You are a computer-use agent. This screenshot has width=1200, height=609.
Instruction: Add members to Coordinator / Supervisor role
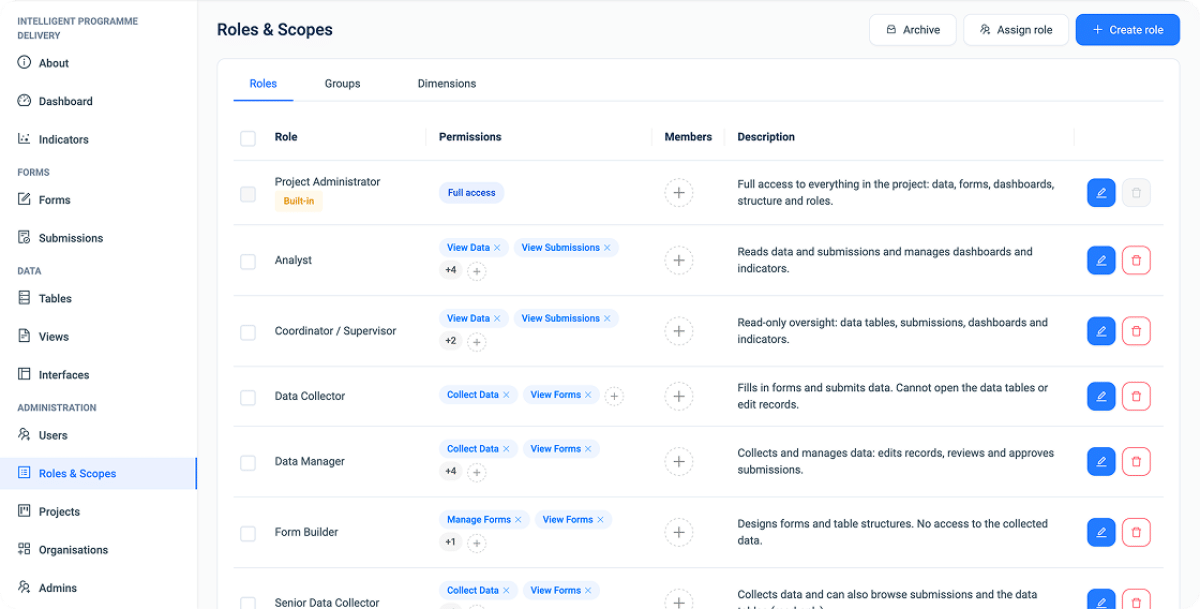point(678,331)
